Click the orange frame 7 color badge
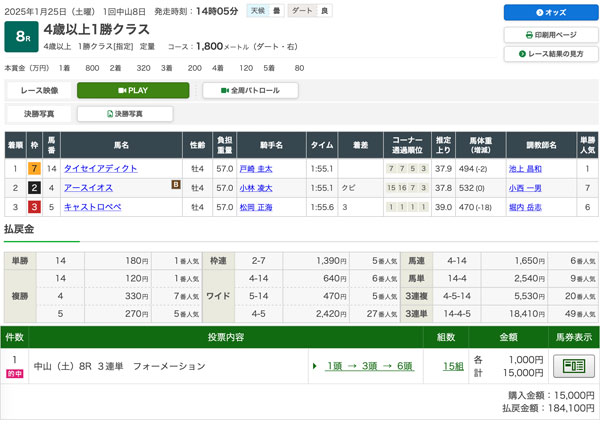 [34, 169]
